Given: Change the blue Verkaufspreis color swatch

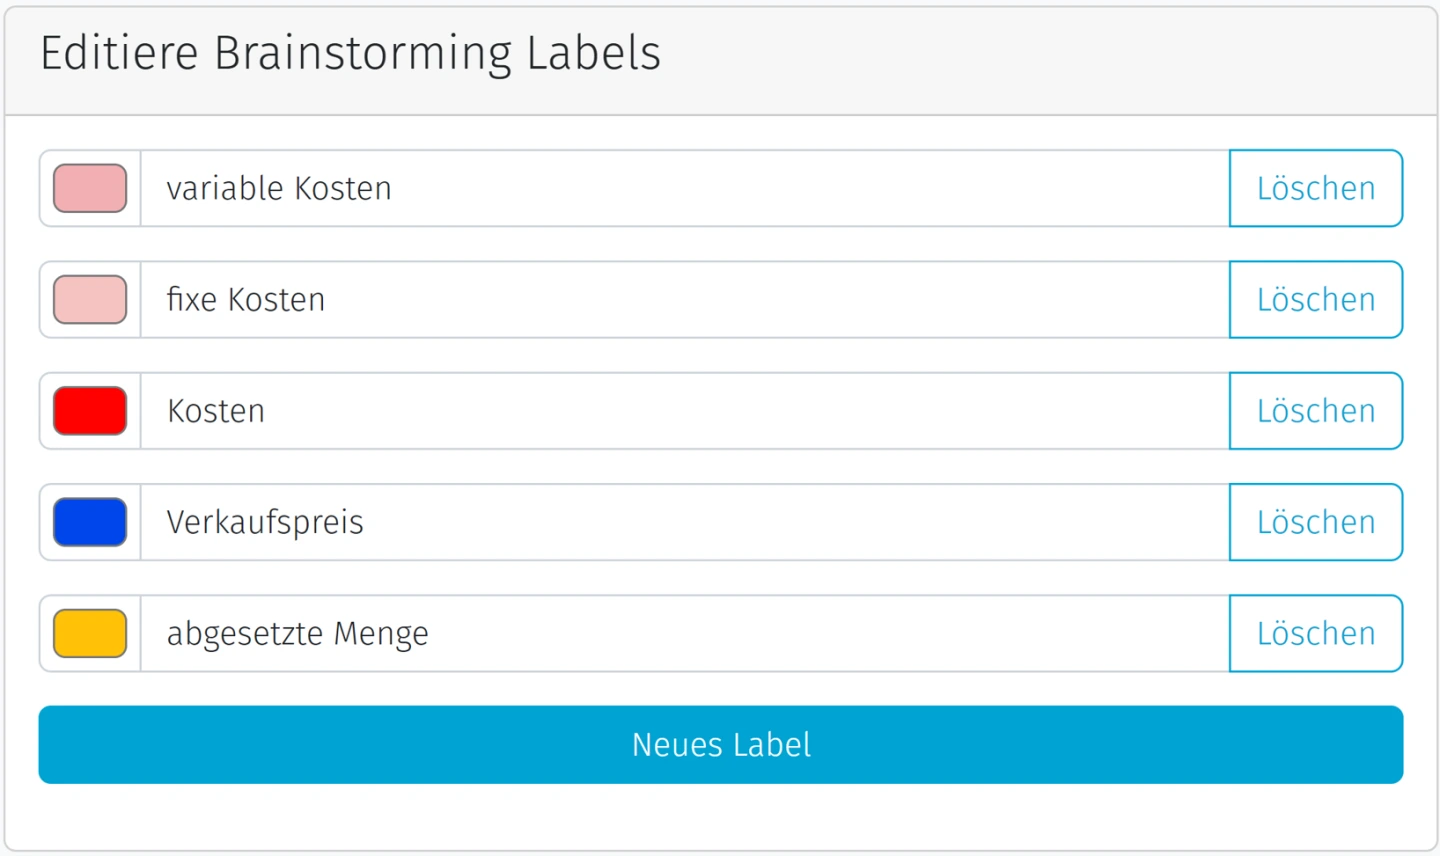Looking at the screenshot, I should point(90,522).
